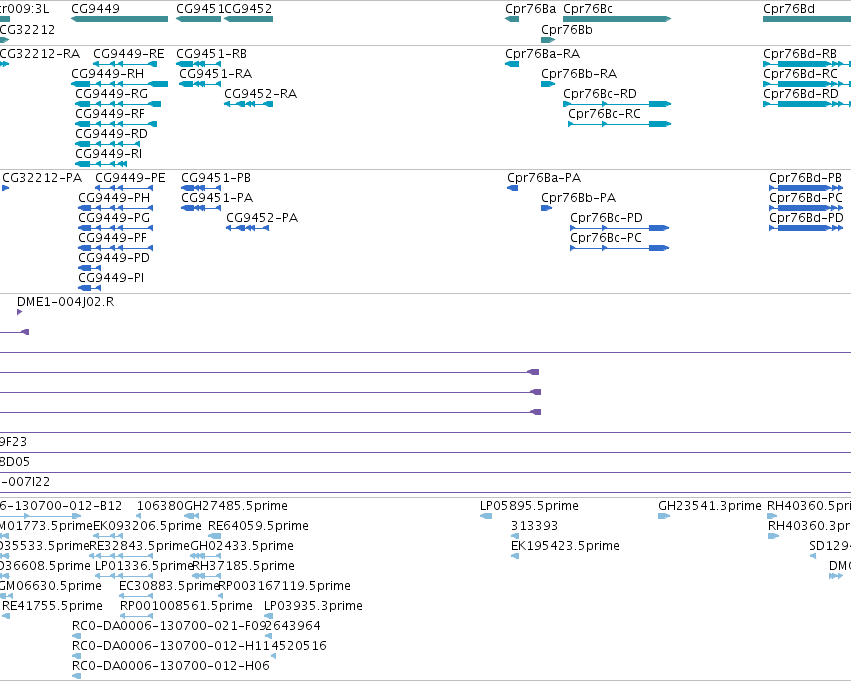The height and width of the screenshot is (681, 851).
Task: Select EST label GH02433.5prime
Action: coord(242,546)
